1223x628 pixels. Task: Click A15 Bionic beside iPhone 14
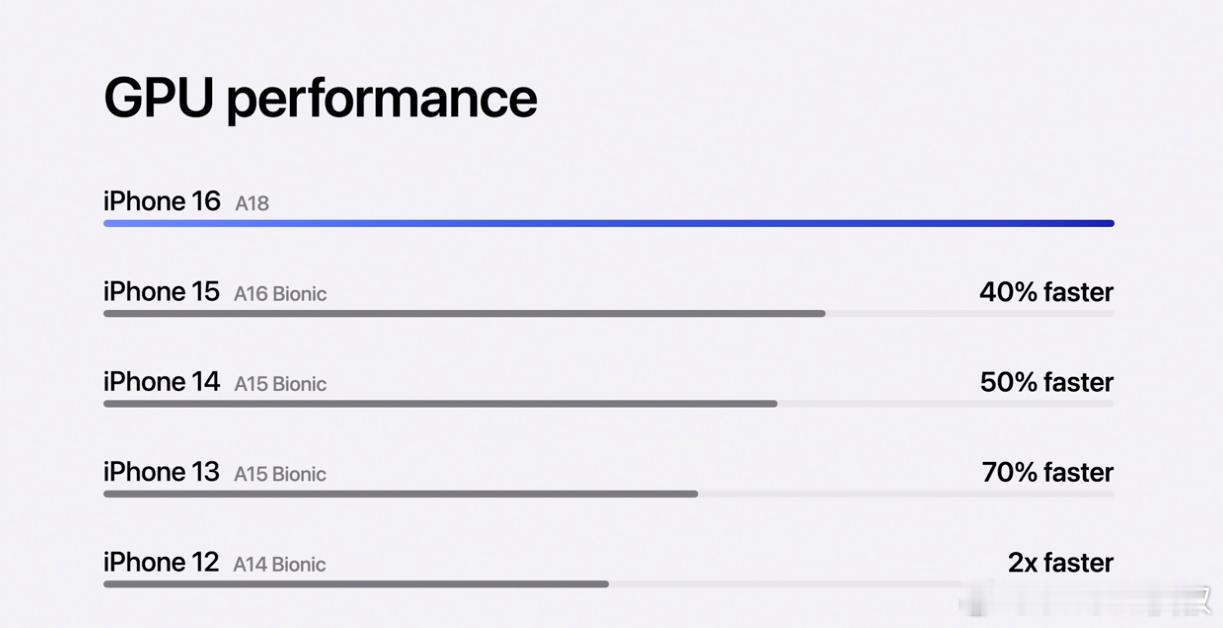tap(280, 384)
